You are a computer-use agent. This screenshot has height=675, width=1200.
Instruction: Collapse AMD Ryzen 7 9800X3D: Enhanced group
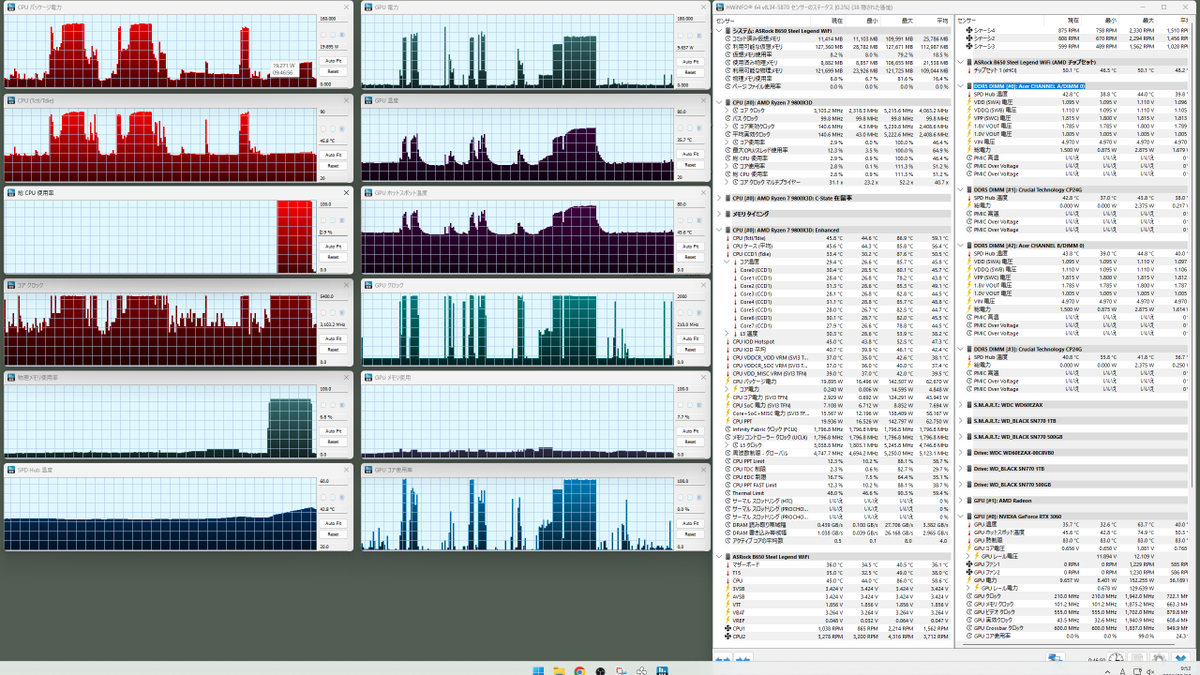(x=718, y=230)
